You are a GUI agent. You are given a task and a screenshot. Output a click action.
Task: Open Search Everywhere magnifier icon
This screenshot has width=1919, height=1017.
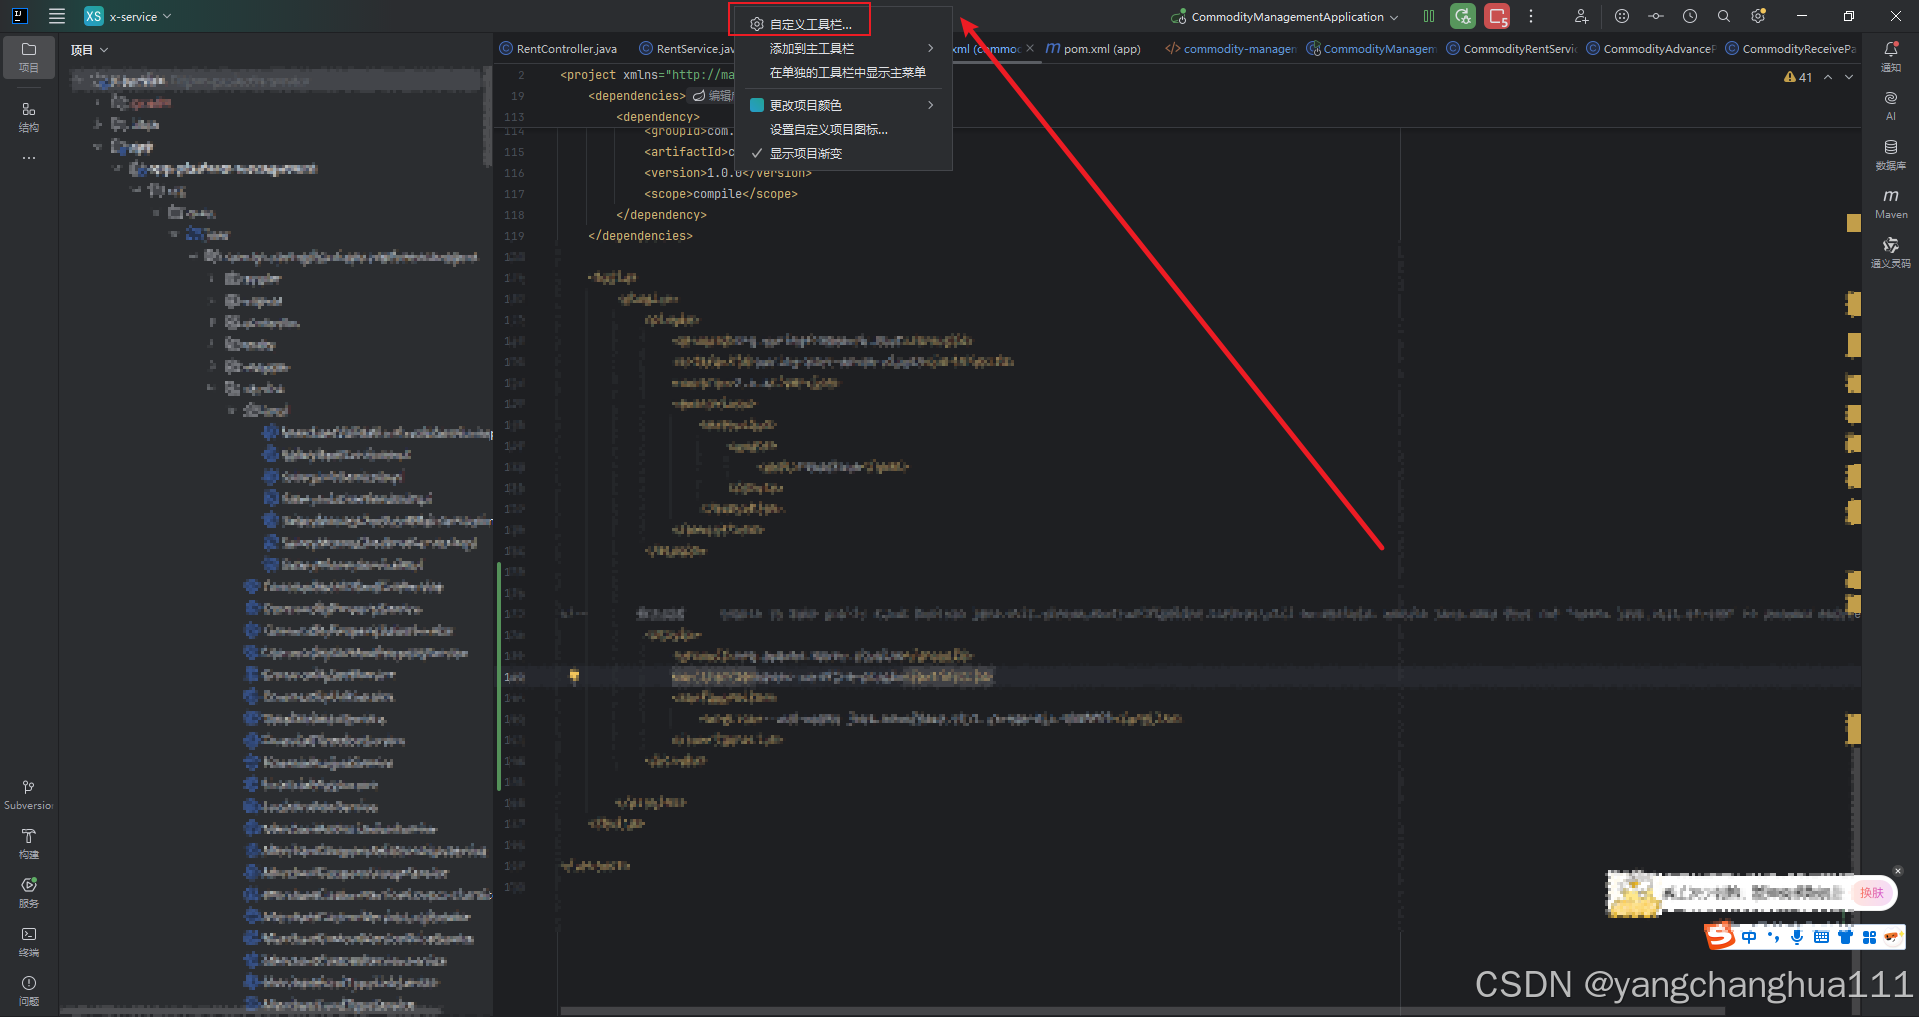click(x=1724, y=16)
